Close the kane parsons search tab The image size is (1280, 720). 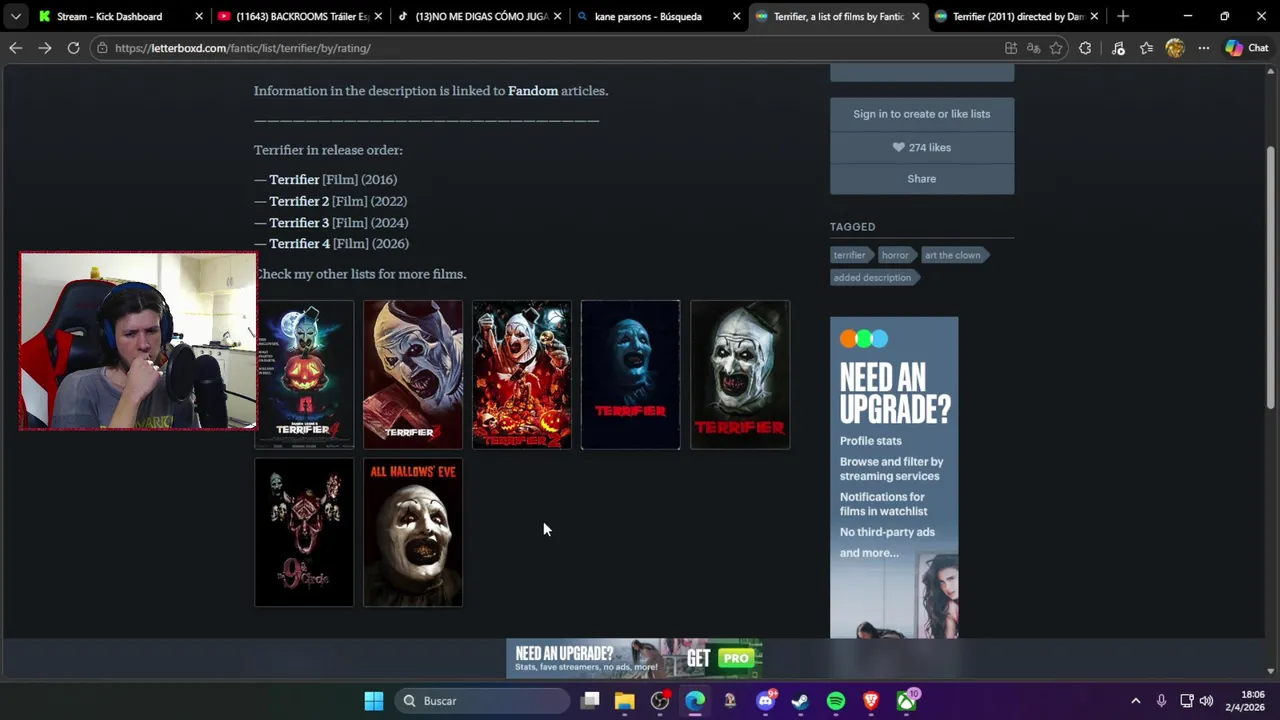pos(737,16)
